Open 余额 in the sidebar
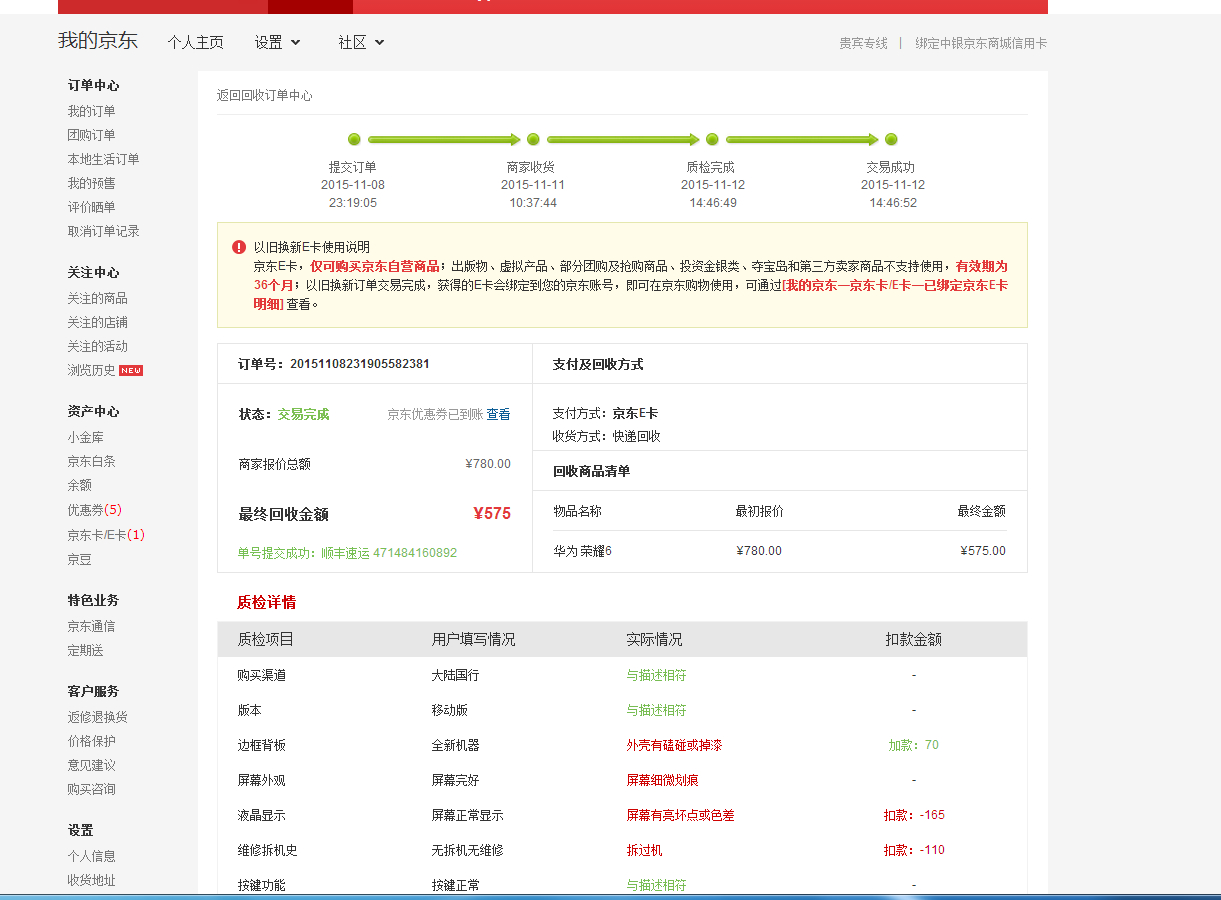Screen dimensions: 1221x900 pos(80,485)
